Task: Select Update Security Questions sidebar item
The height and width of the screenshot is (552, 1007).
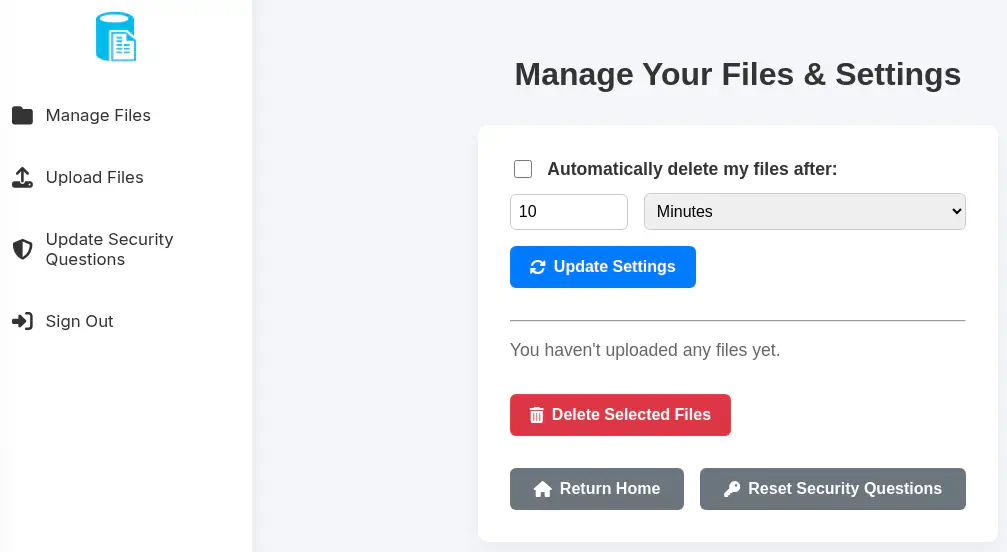Action: 109,249
